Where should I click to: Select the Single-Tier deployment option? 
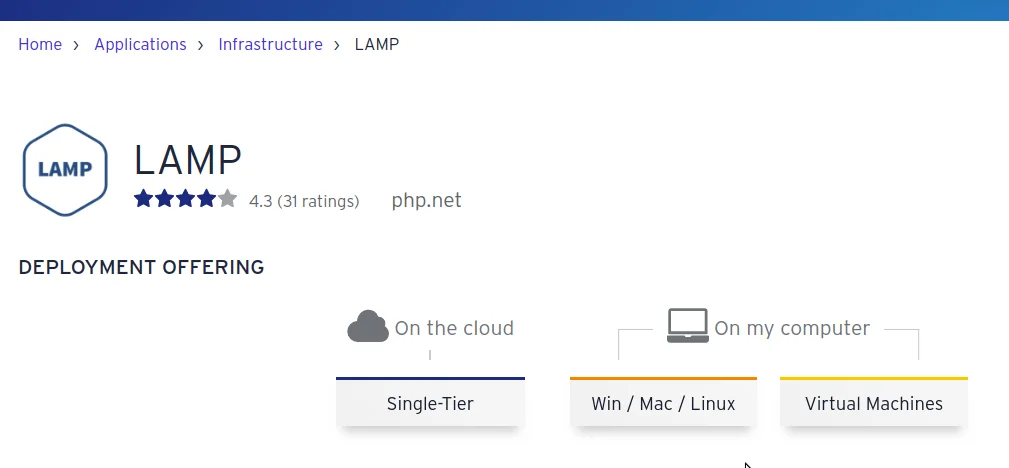click(x=430, y=404)
